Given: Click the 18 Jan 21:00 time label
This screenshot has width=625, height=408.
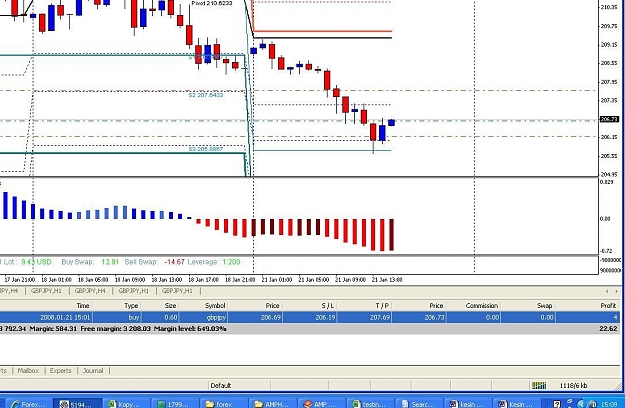Looking at the screenshot, I should [x=240, y=280].
